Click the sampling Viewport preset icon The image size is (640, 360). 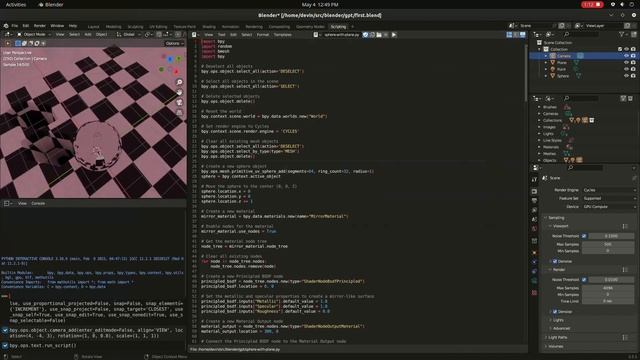tap(625, 226)
